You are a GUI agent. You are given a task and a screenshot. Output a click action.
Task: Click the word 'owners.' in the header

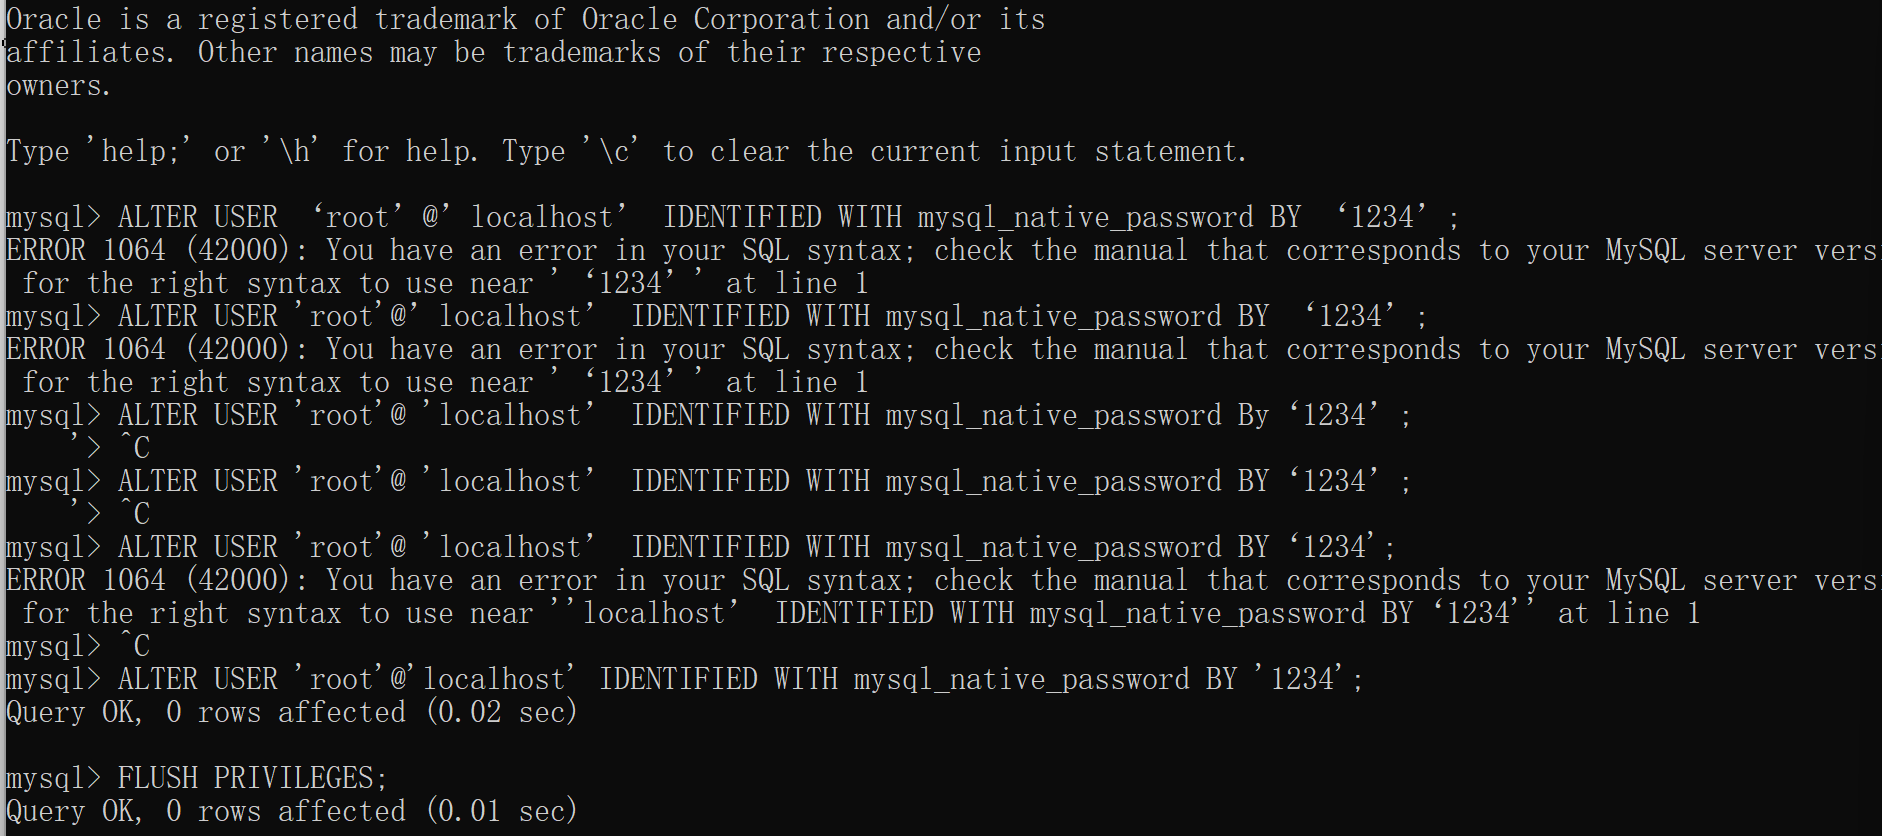(58, 85)
